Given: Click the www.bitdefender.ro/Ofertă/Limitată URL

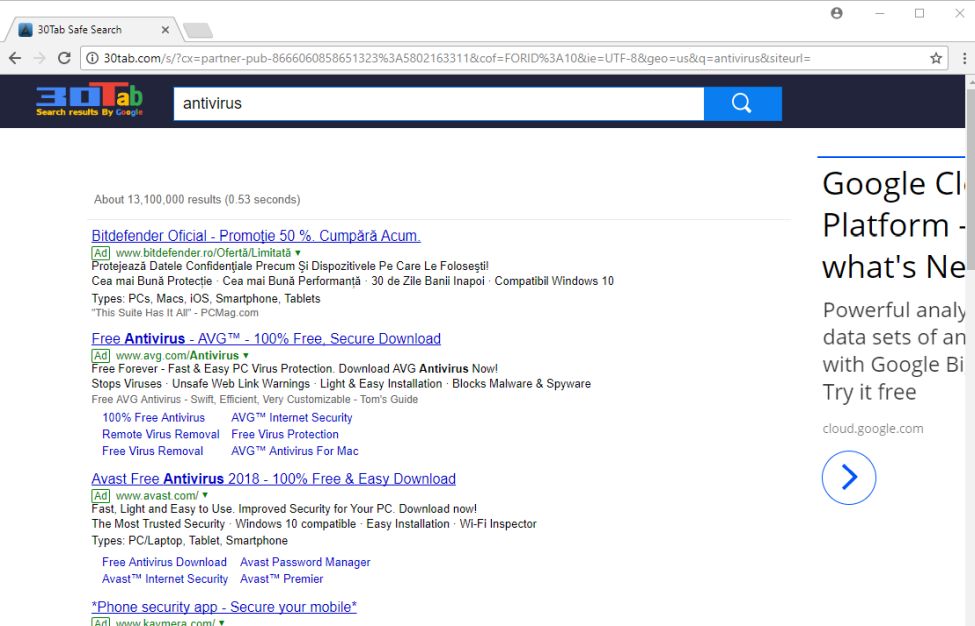Looking at the screenshot, I should [203, 253].
